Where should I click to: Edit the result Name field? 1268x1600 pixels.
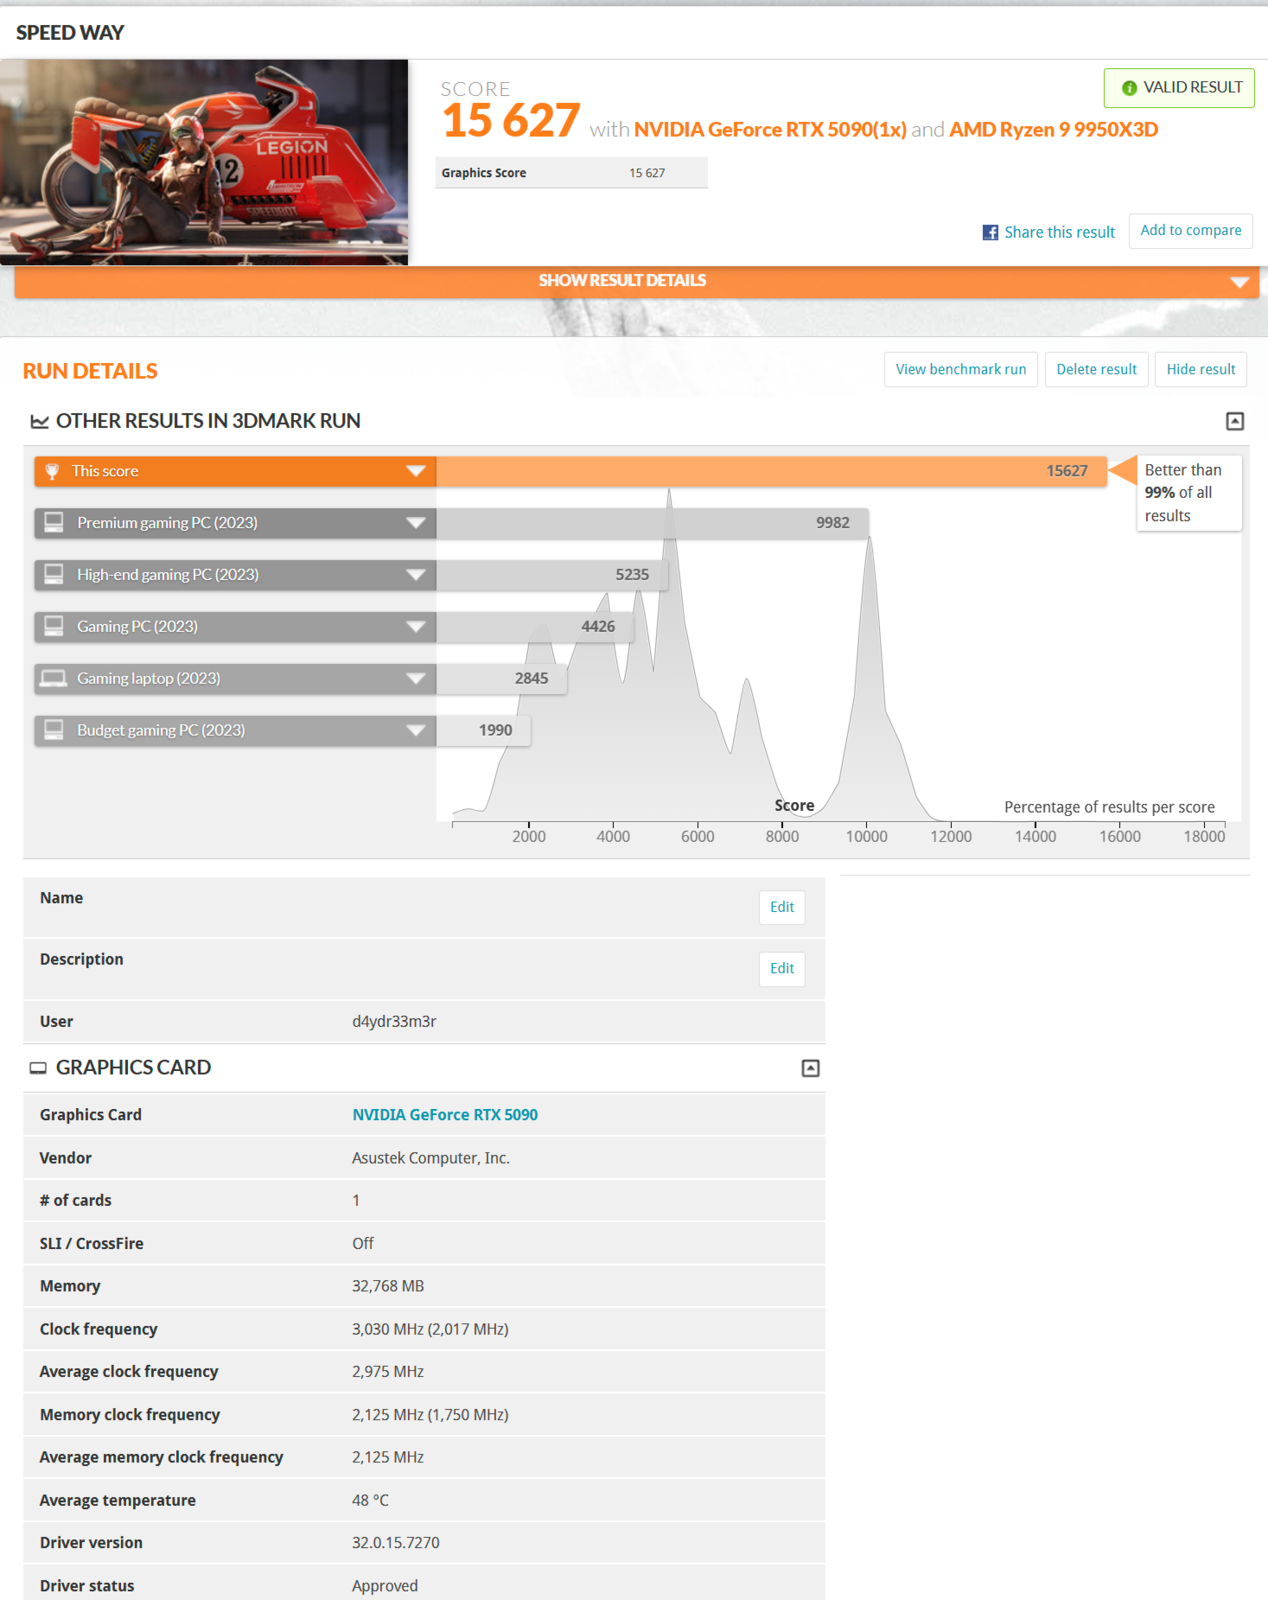pyautogui.click(x=782, y=907)
